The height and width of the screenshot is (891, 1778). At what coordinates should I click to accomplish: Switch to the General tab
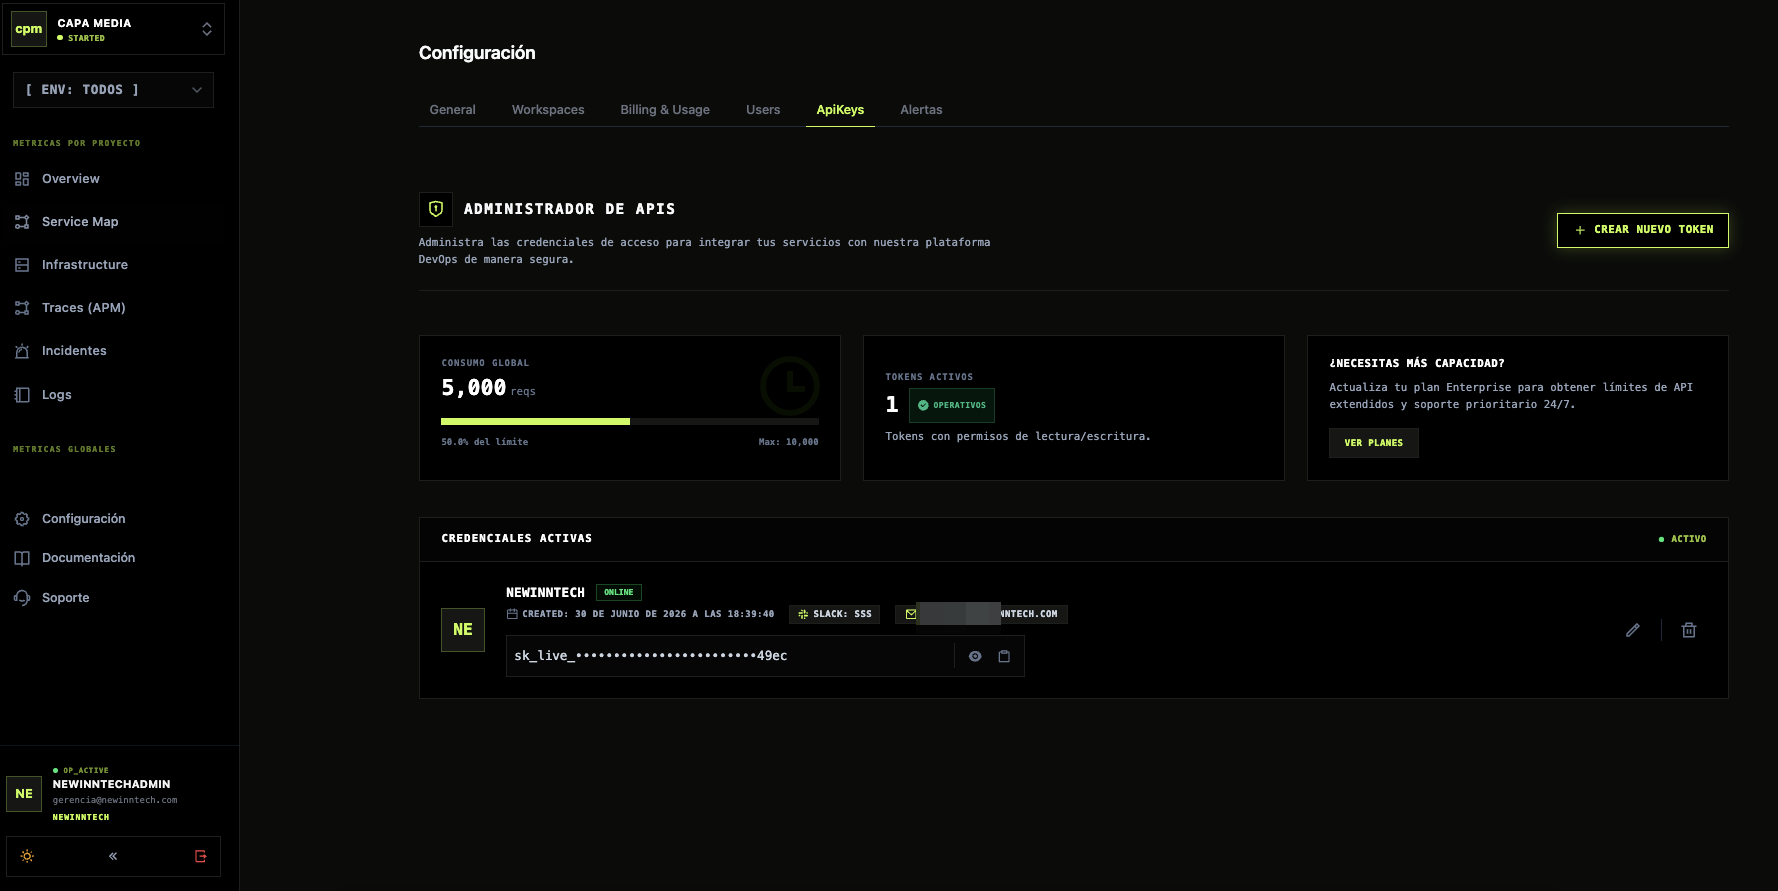(x=452, y=110)
